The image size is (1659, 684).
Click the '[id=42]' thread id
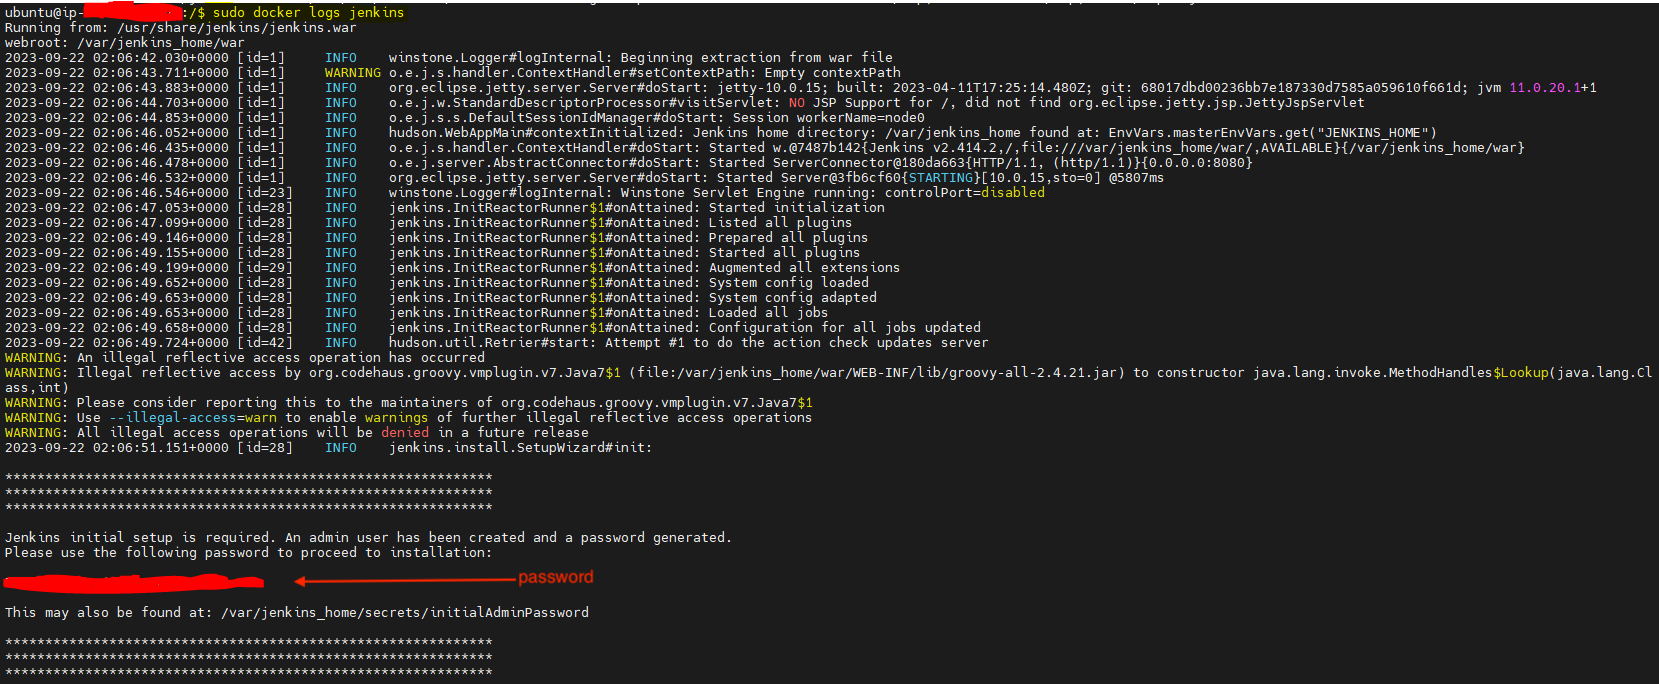(x=265, y=343)
